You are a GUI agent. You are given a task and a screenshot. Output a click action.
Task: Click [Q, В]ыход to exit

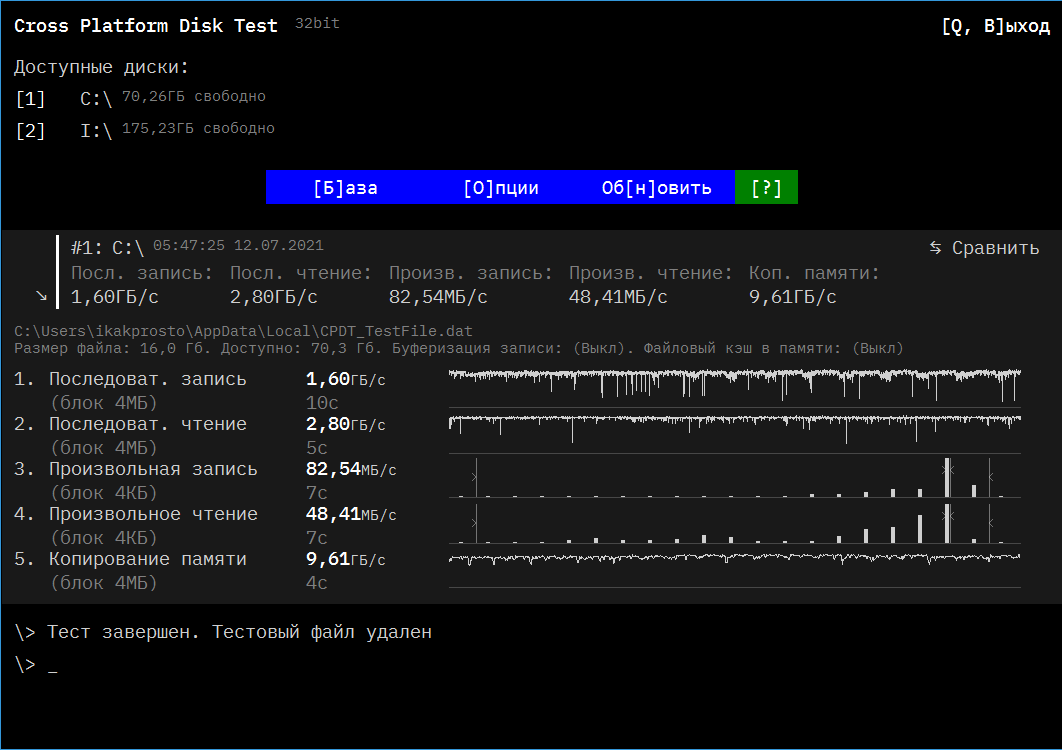[x=996, y=26]
